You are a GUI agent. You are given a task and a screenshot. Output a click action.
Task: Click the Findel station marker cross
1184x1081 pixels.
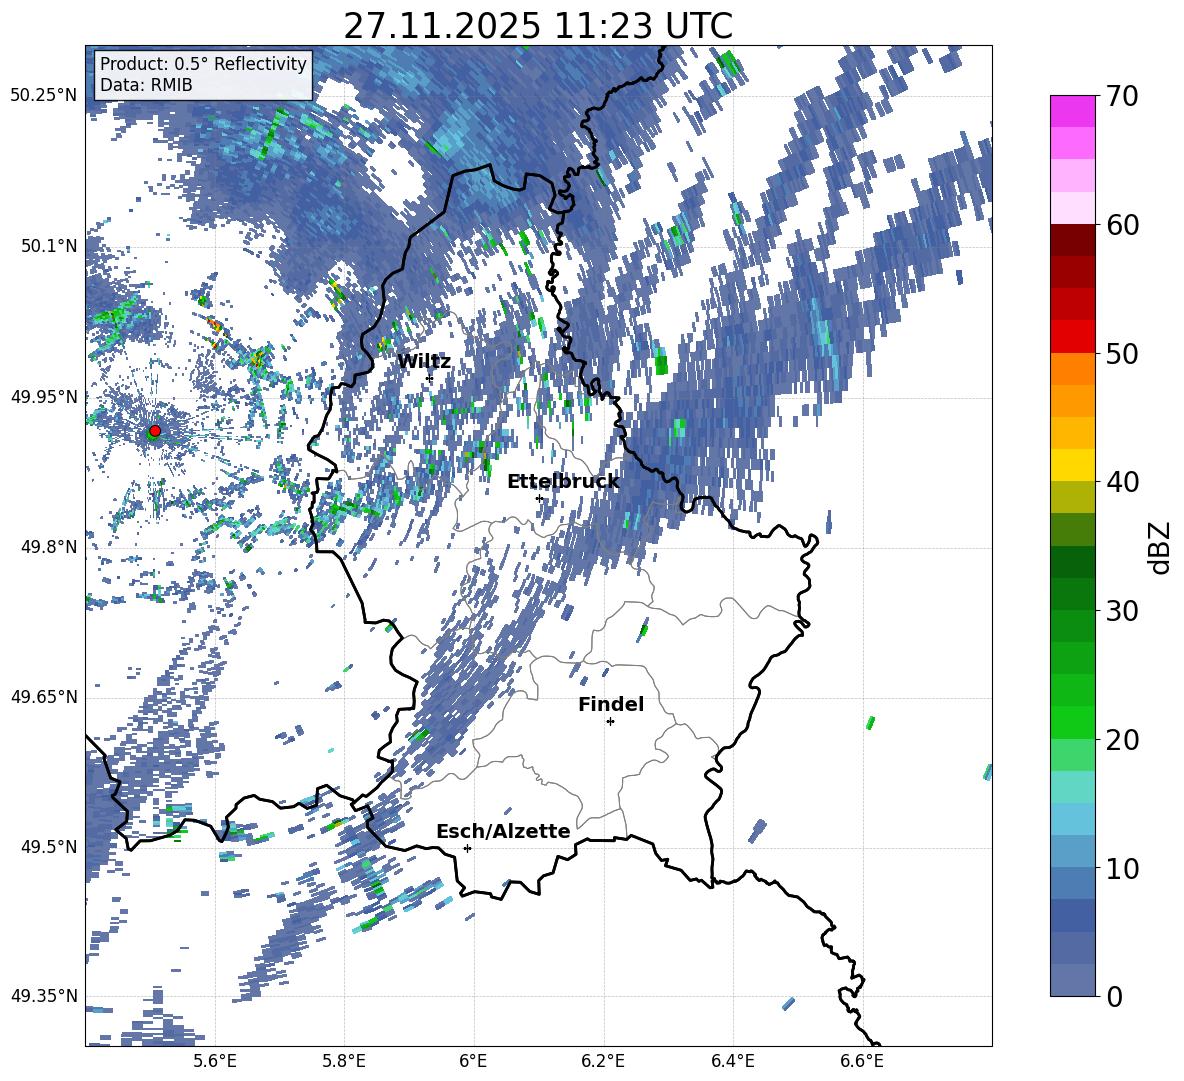pos(610,722)
